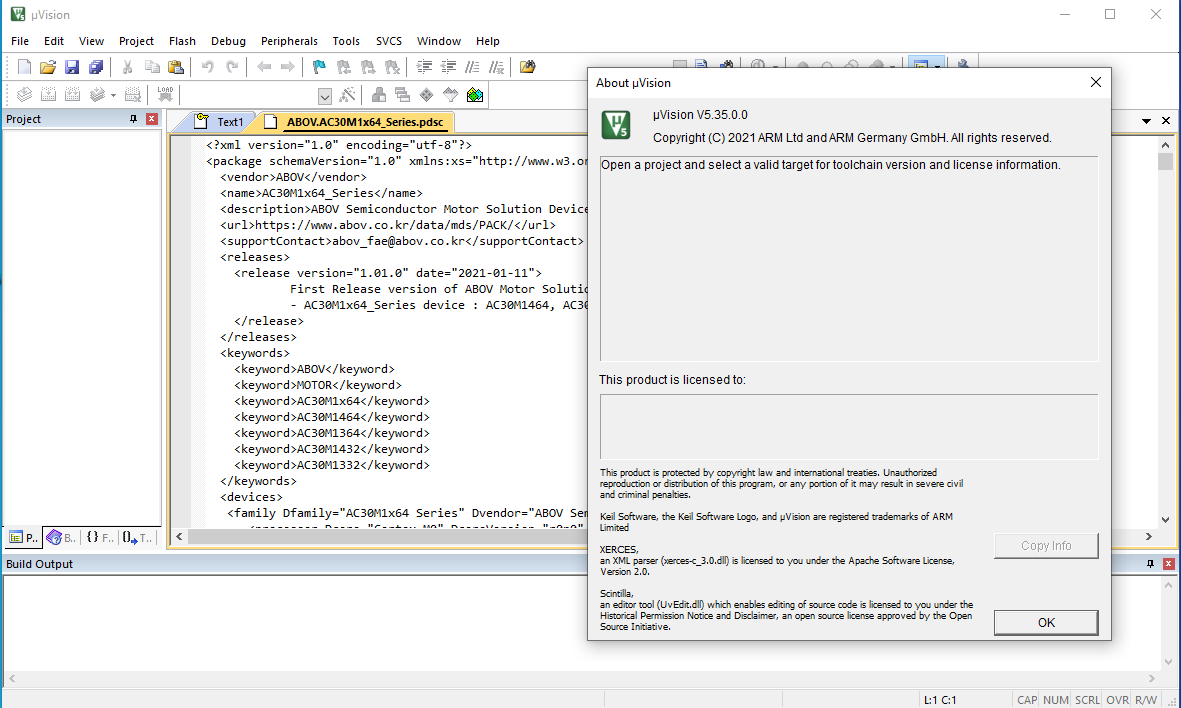Image resolution: width=1181 pixels, height=708 pixels.
Task: Open the Project menu
Action: point(136,41)
